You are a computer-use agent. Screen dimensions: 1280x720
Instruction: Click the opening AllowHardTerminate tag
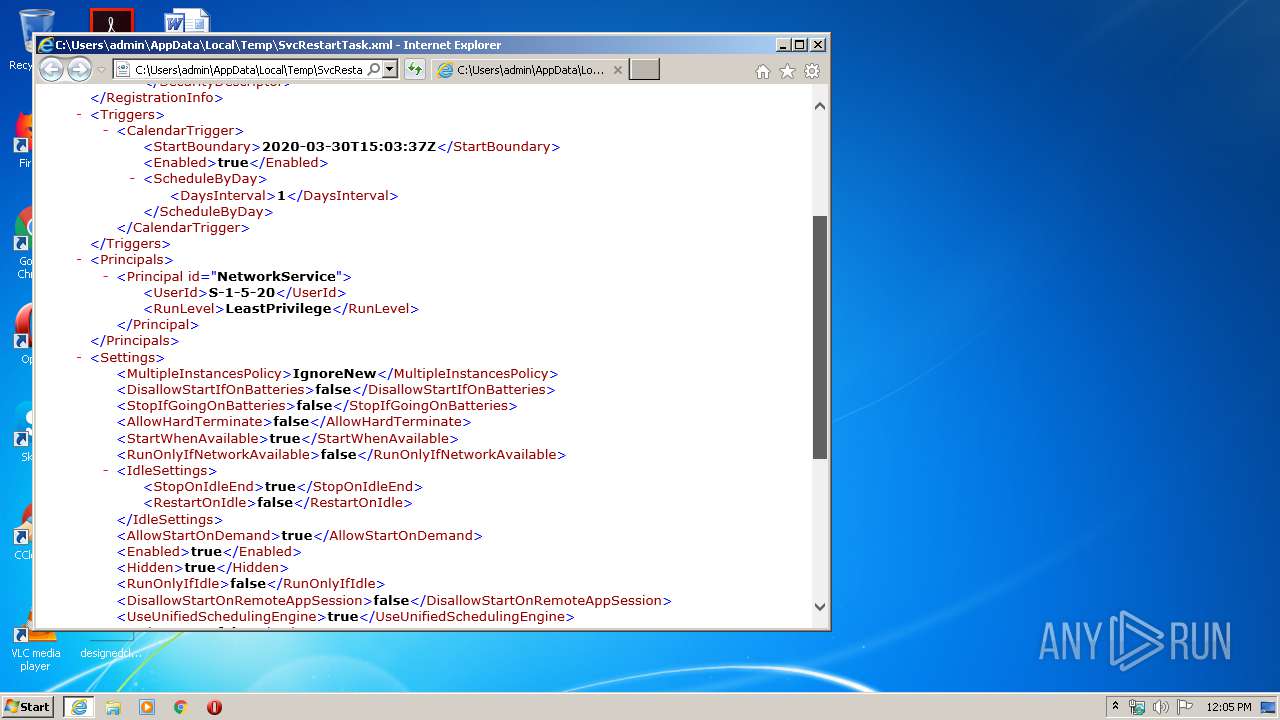[x=195, y=422]
